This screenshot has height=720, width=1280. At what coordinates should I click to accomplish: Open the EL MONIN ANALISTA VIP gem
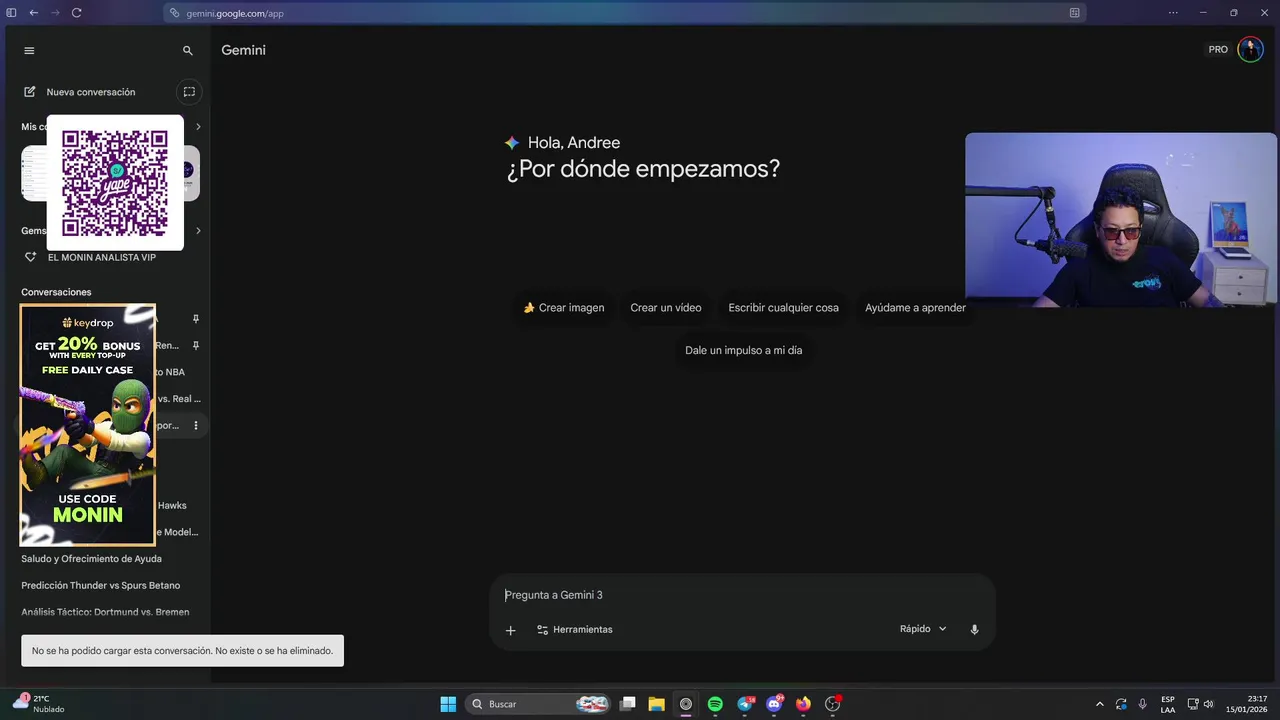pyautogui.click(x=102, y=257)
